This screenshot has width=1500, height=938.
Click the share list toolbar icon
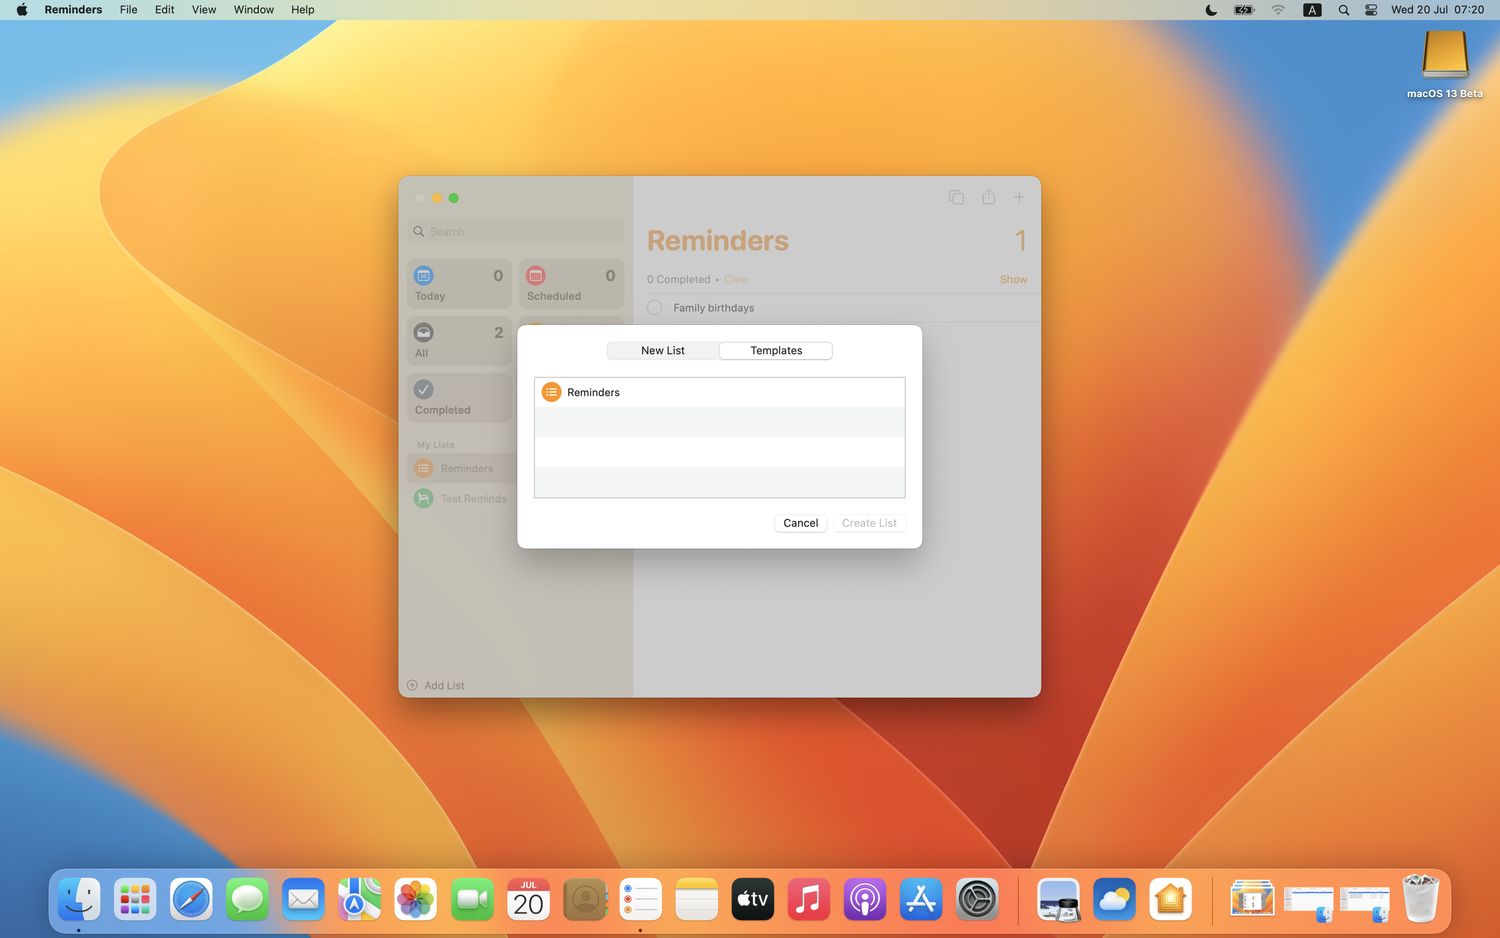coord(988,197)
